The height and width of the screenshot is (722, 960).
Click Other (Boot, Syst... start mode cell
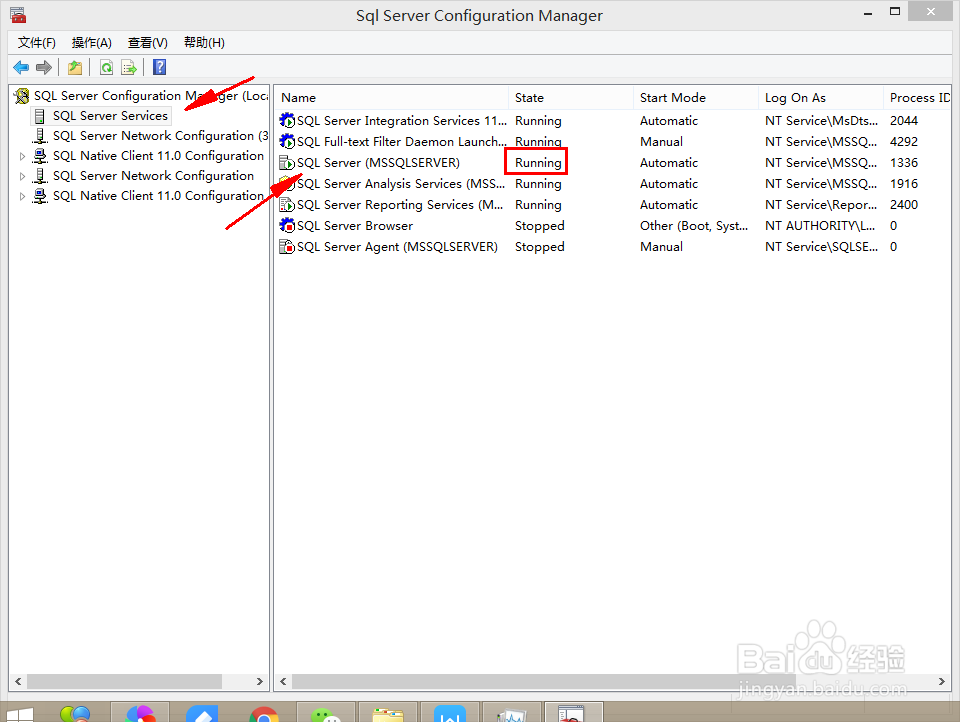(x=694, y=225)
